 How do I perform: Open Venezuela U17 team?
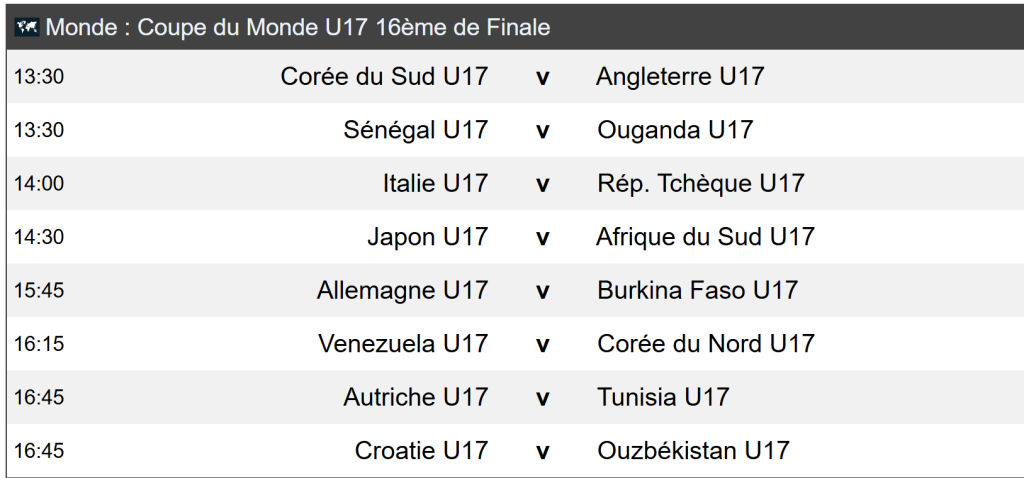[403, 344]
